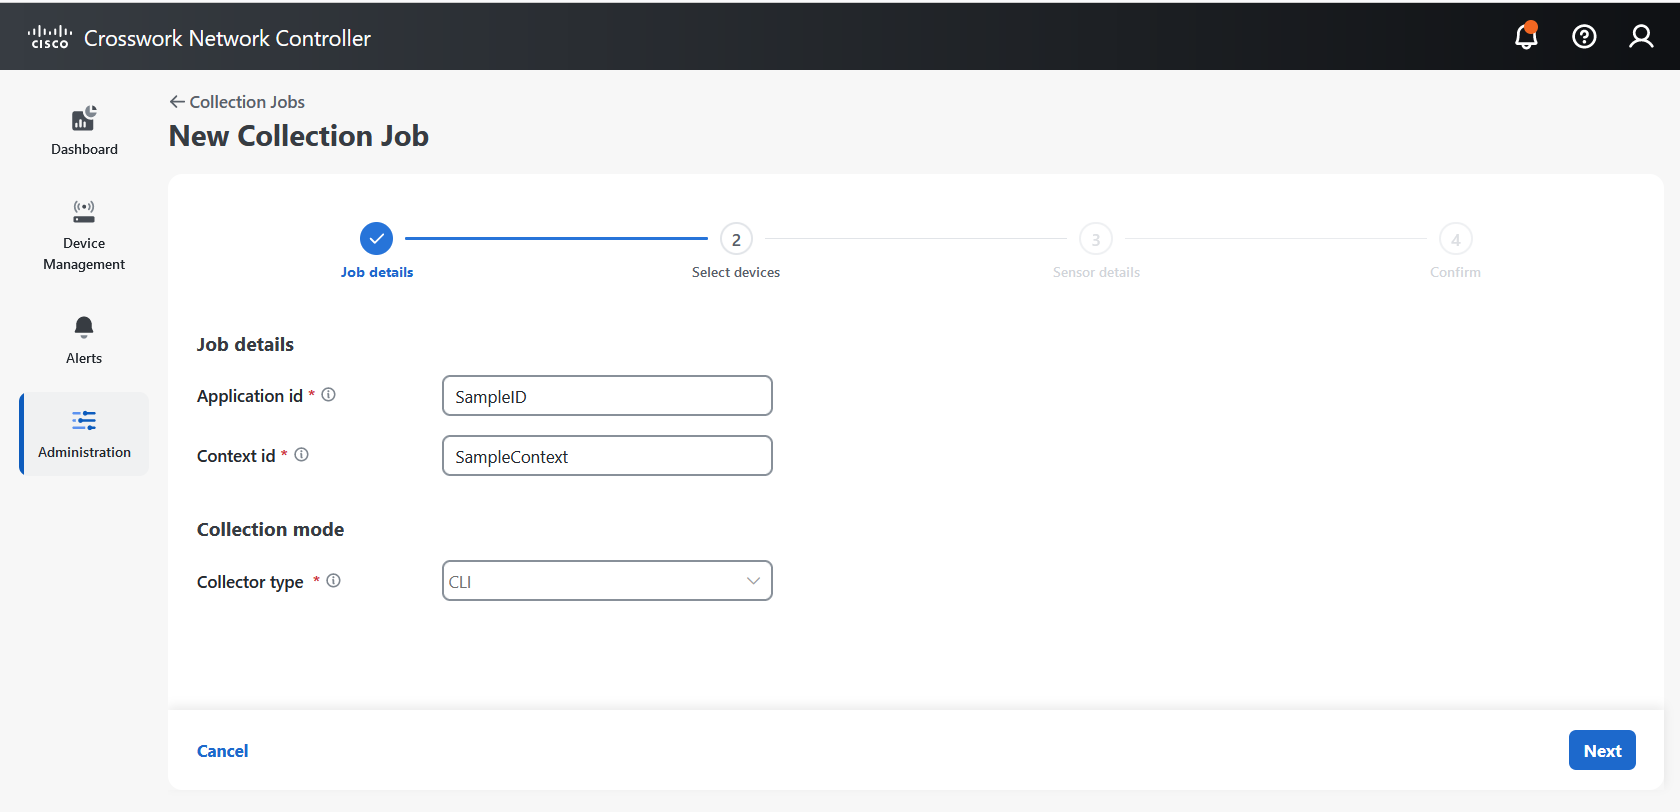
Task: Open Alerts in the sidebar
Action: point(84,341)
